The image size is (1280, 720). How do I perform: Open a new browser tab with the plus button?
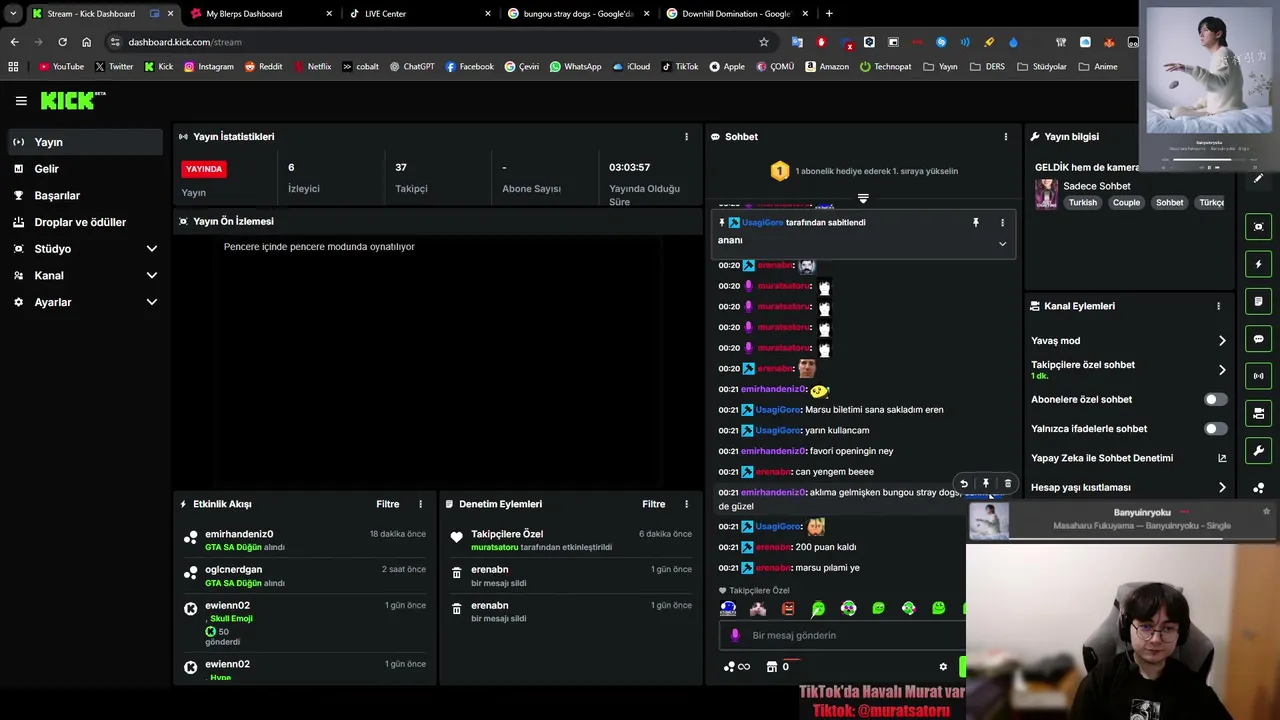(x=829, y=14)
